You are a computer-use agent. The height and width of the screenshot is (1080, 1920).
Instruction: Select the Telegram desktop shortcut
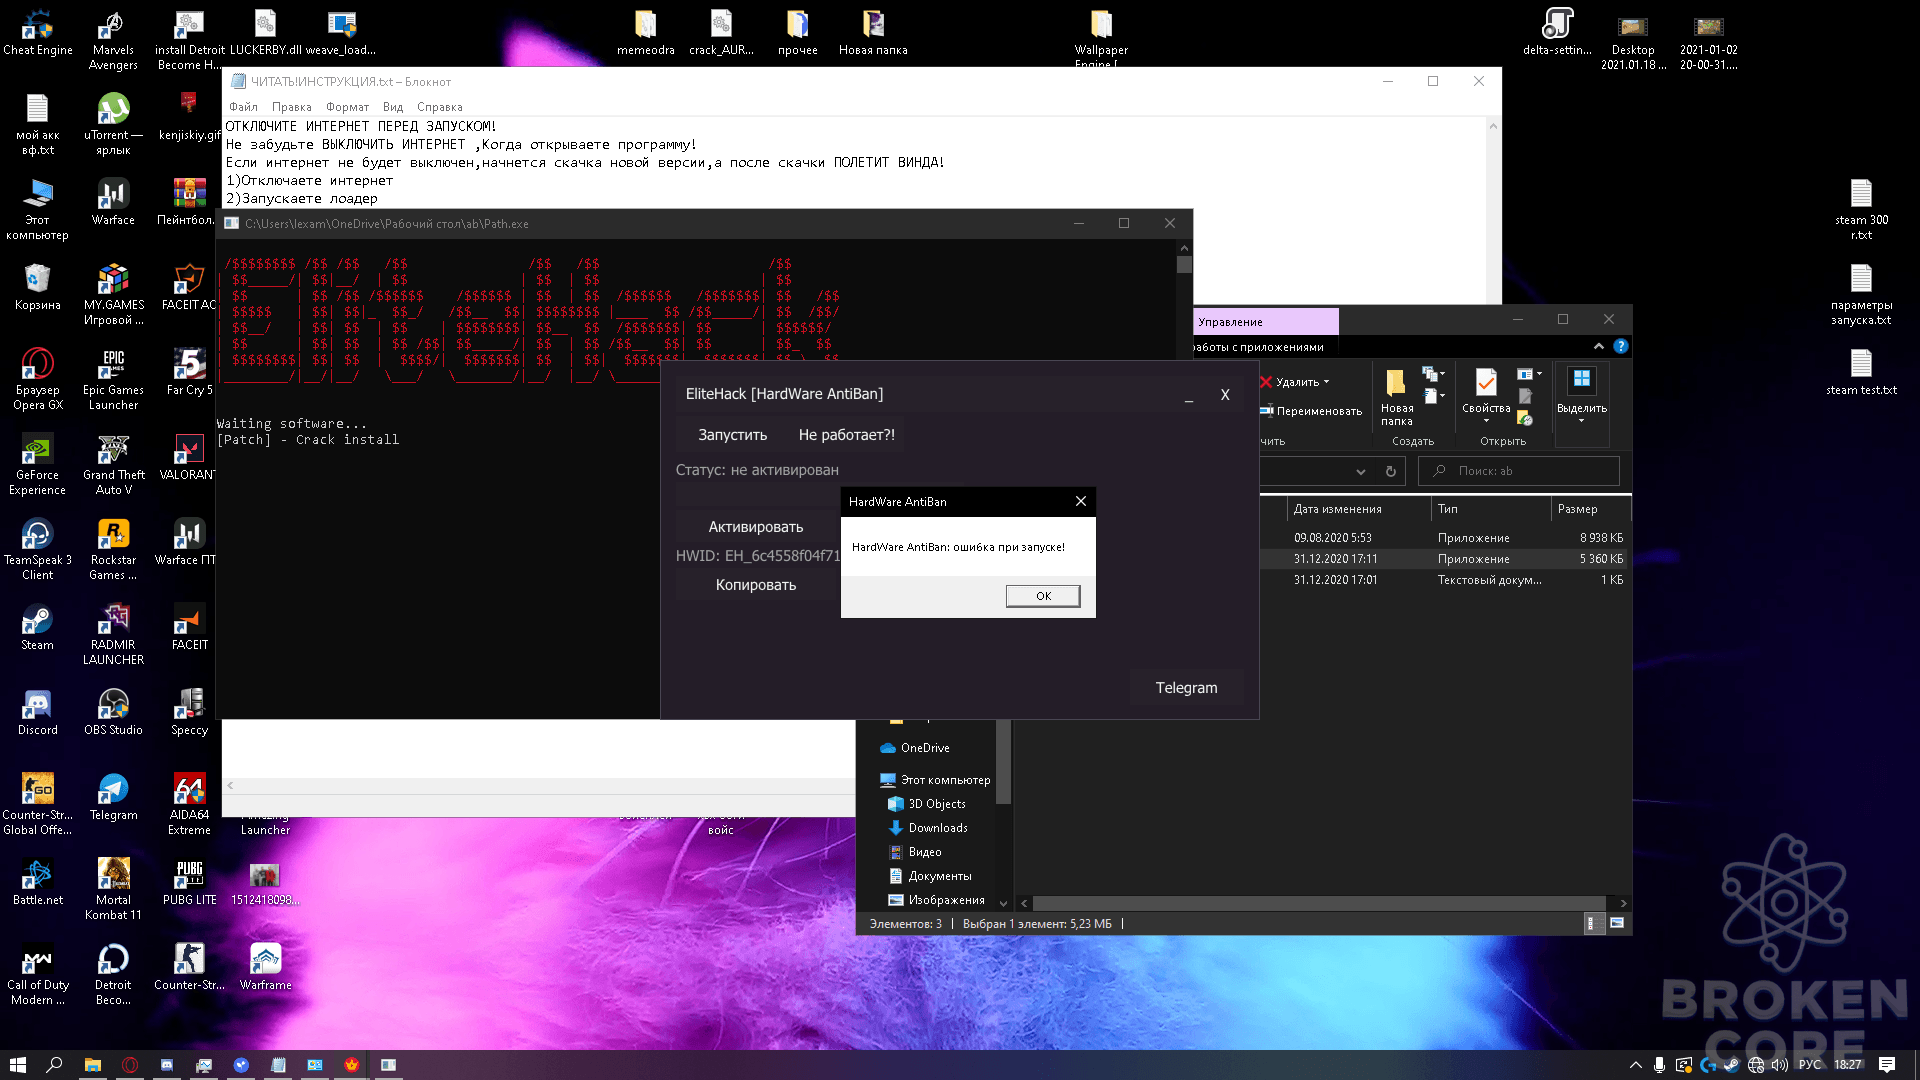tap(113, 798)
